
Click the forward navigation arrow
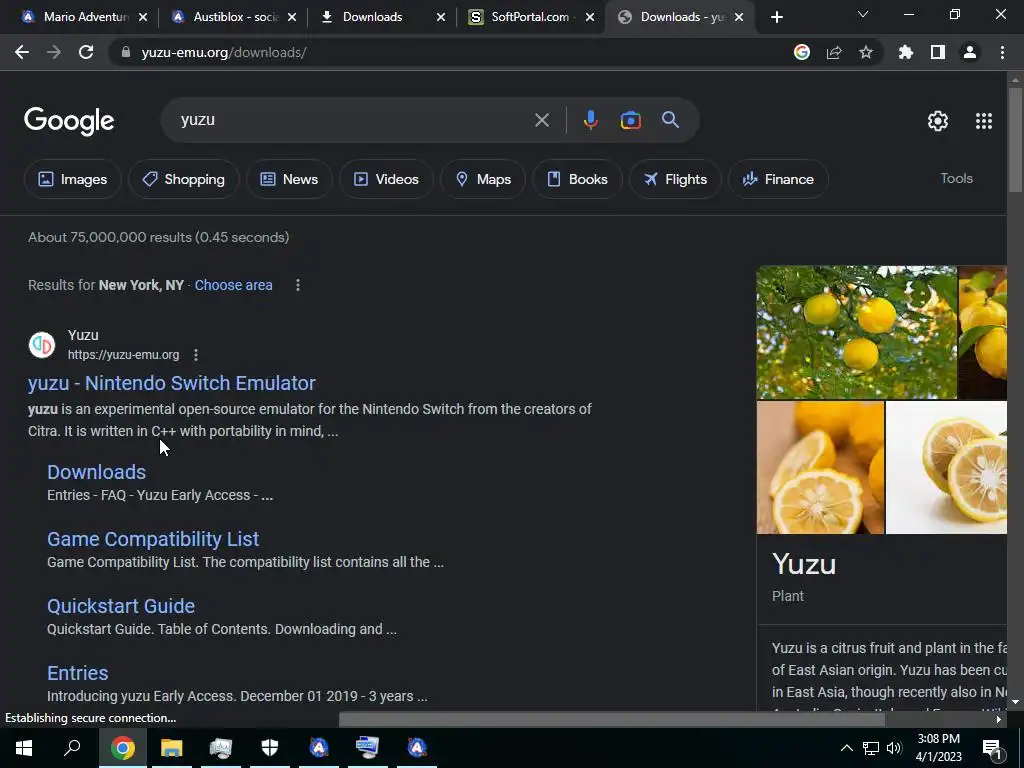[x=54, y=52]
